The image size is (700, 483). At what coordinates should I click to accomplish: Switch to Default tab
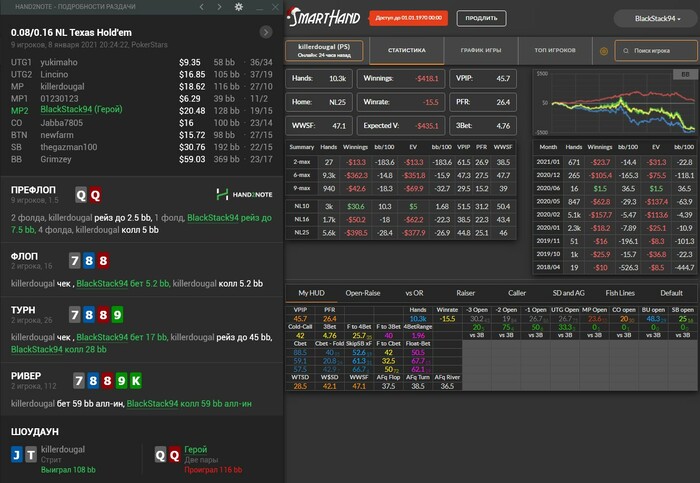671,293
